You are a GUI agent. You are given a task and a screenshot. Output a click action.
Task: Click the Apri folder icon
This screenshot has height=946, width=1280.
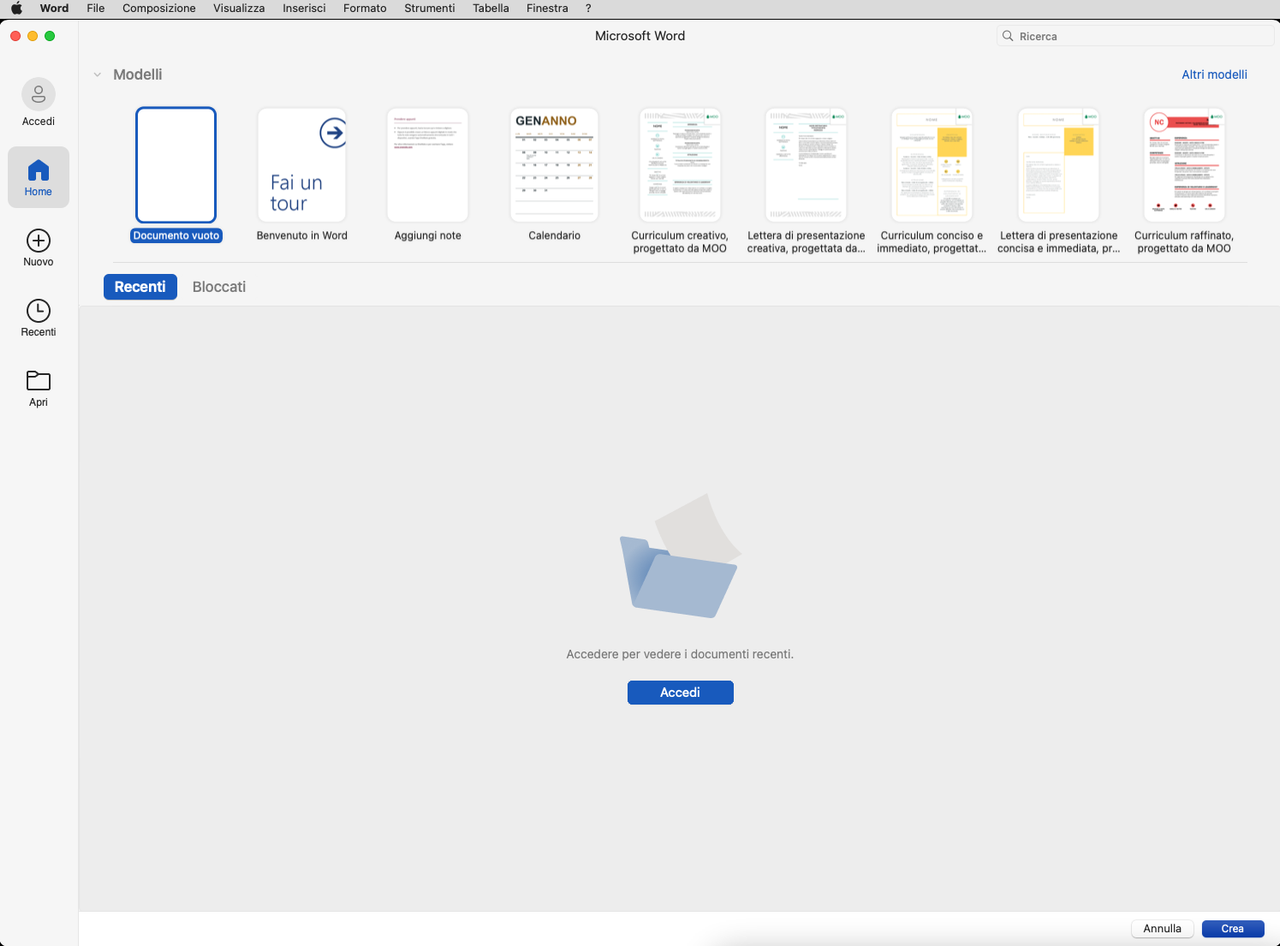coord(38,380)
